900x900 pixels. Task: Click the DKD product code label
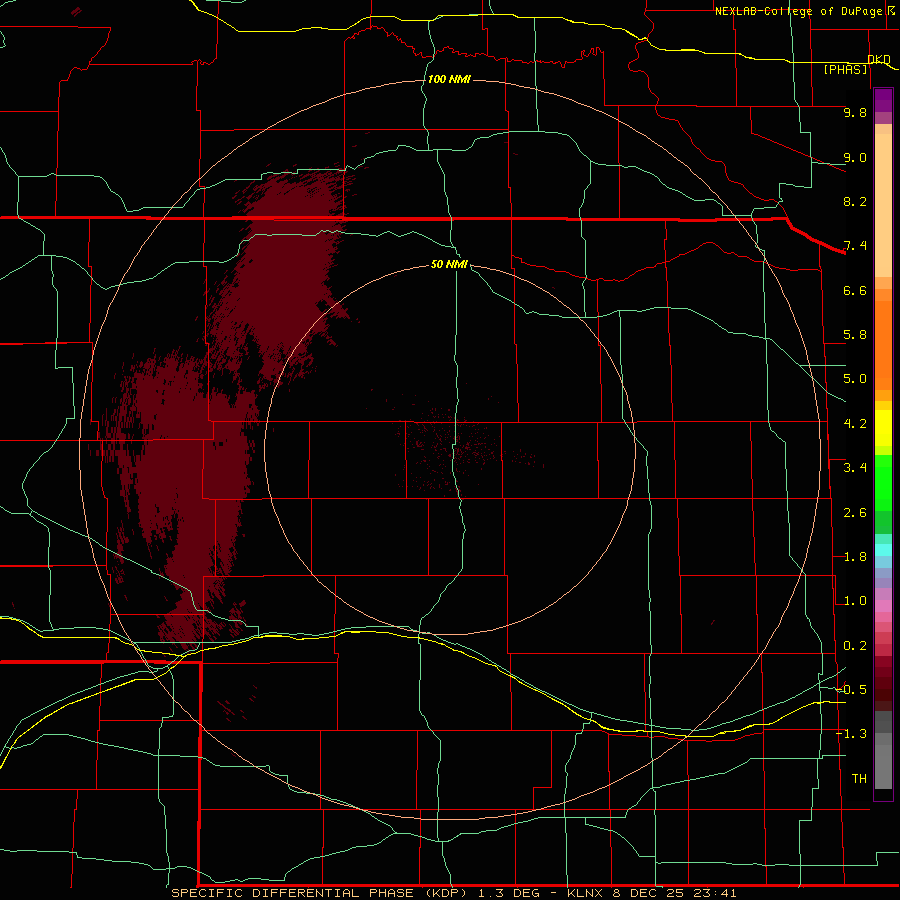point(879,59)
